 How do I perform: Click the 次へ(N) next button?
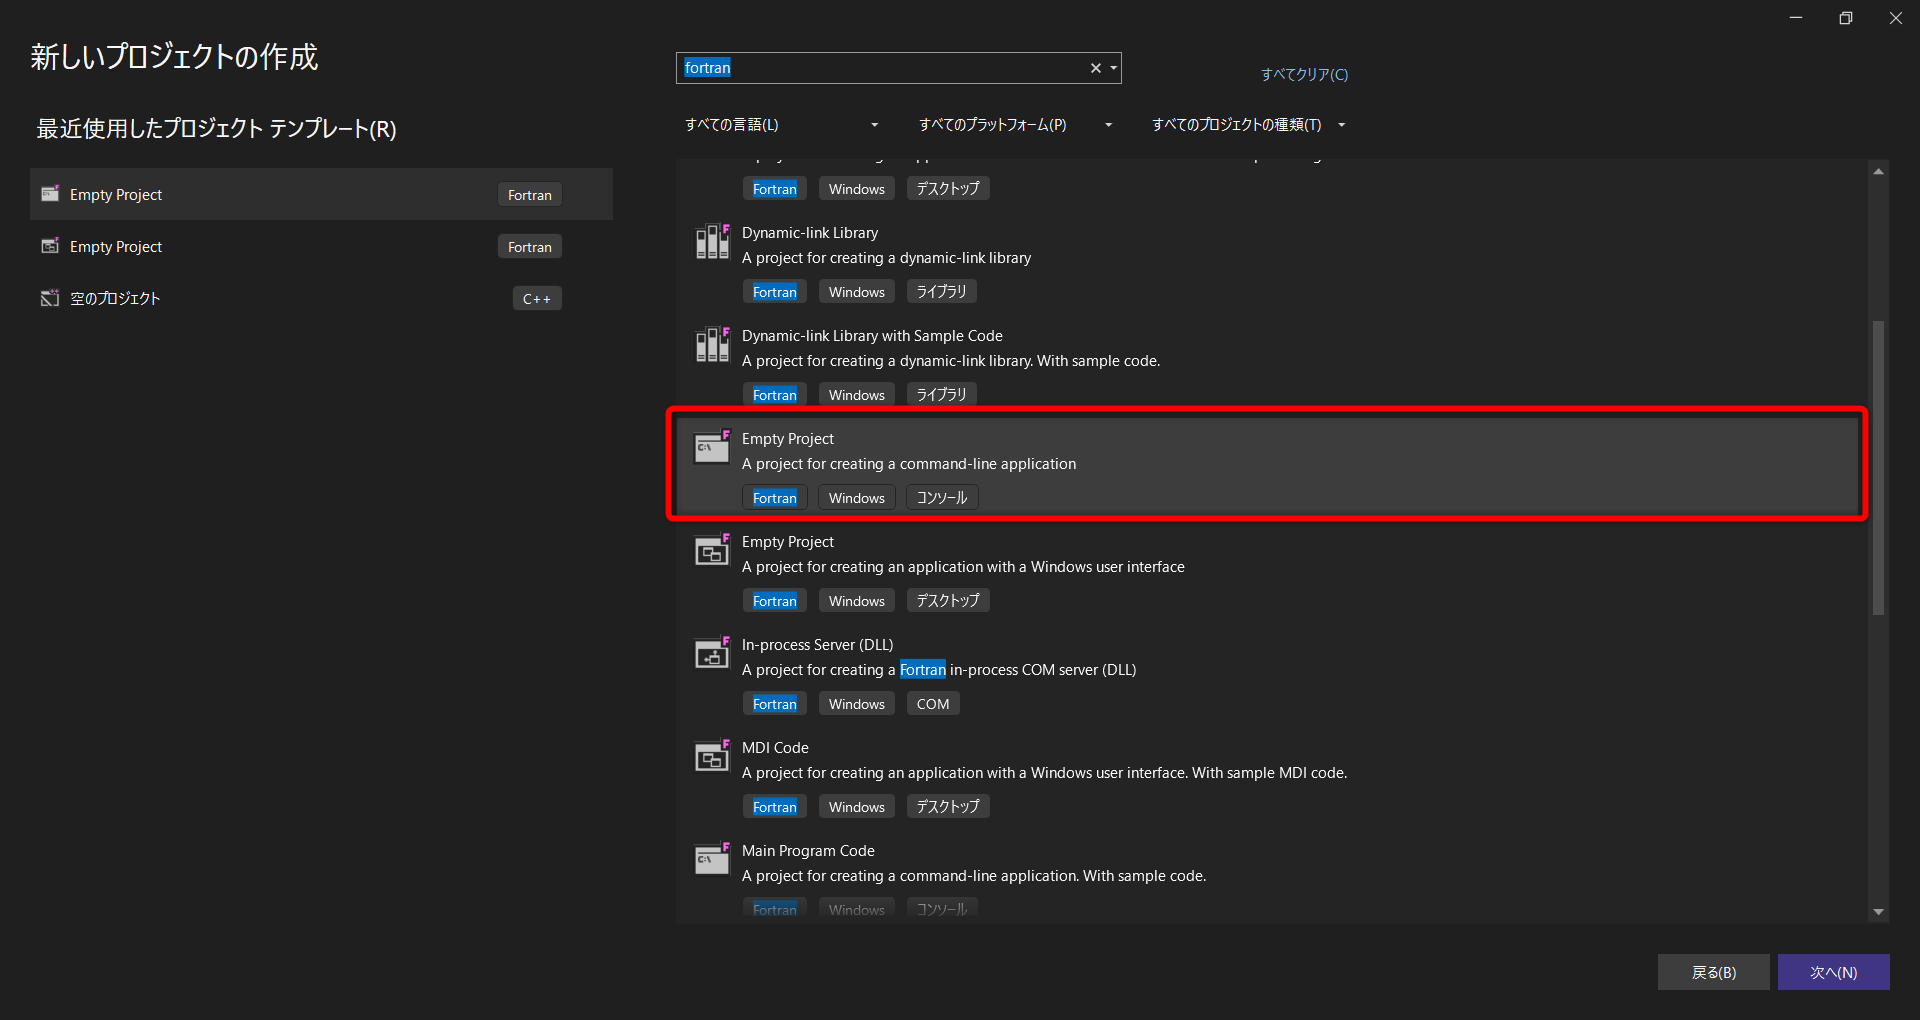click(x=1833, y=972)
